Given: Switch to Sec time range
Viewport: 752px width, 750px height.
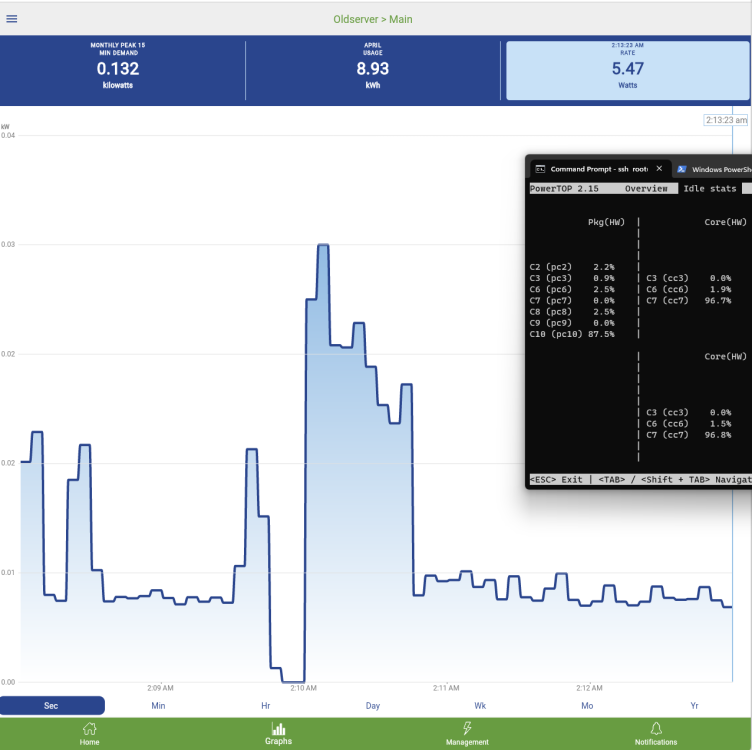Looking at the screenshot, I should [x=52, y=705].
